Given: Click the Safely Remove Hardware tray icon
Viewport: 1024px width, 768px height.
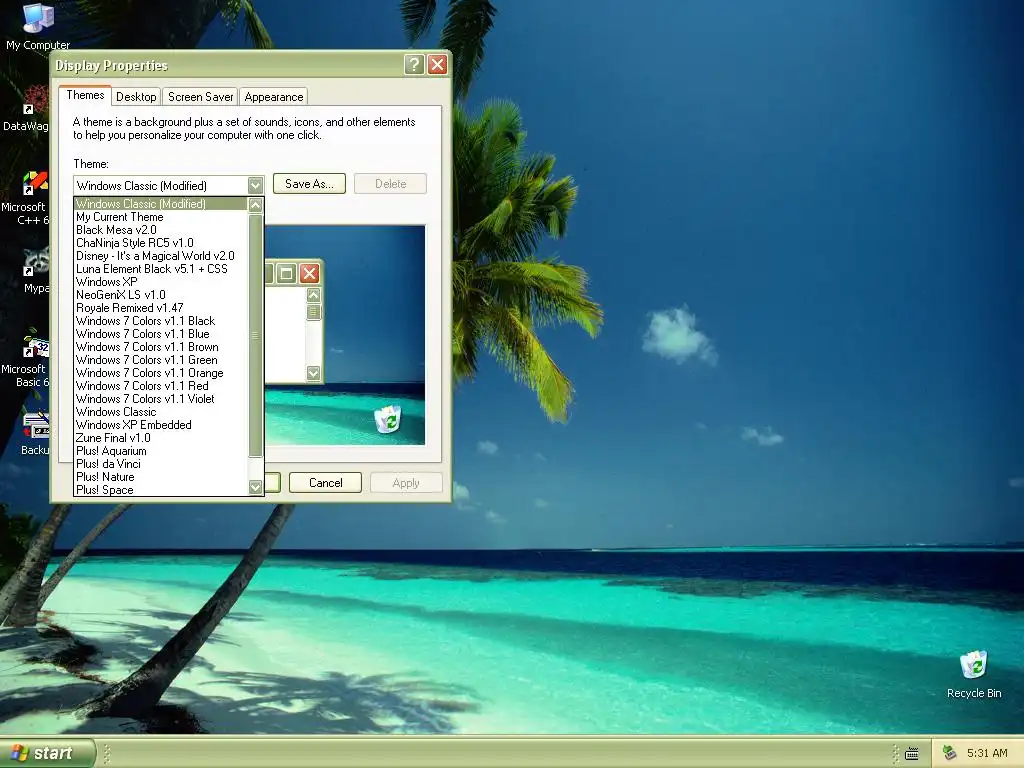Looking at the screenshot, I should tap(950, 753).
